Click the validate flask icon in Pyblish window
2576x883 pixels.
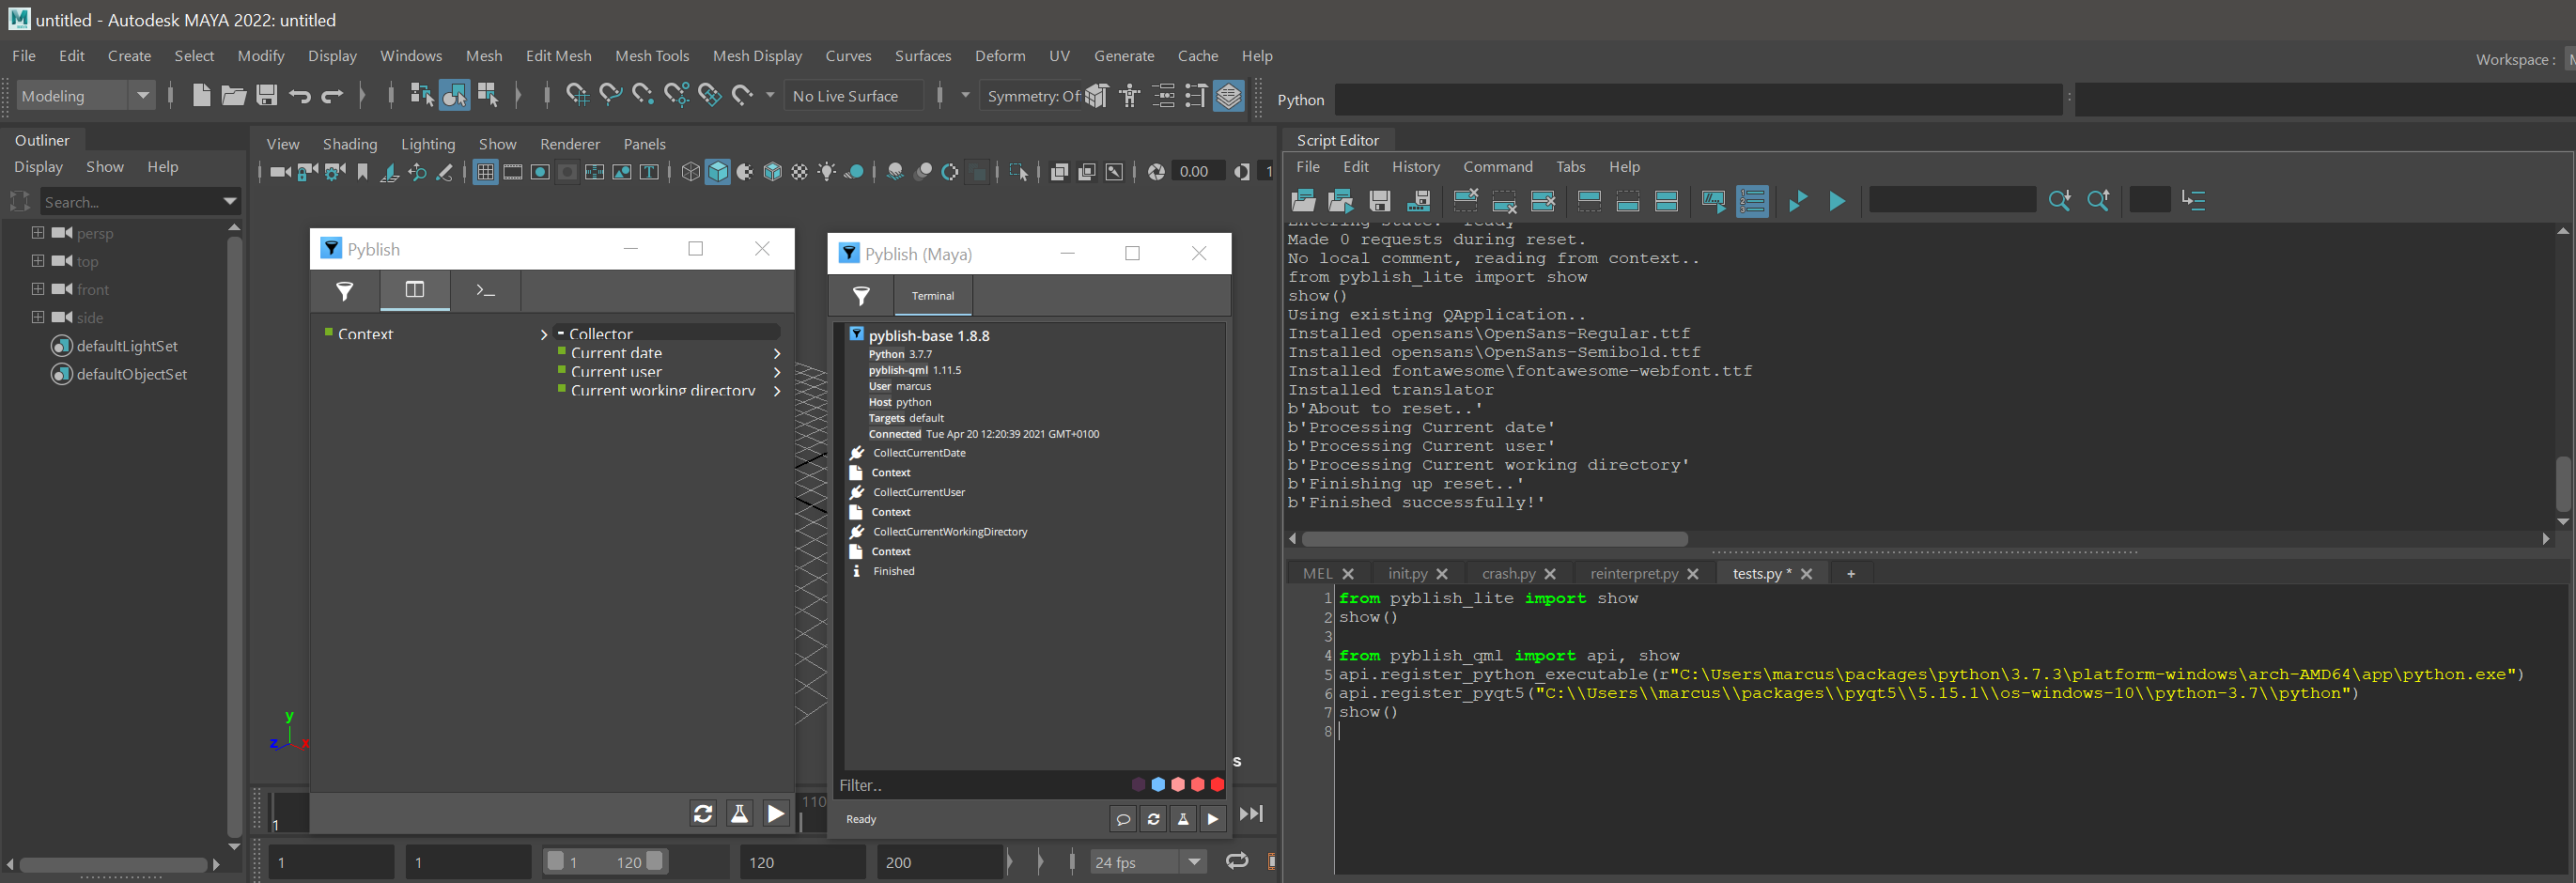(739, 813)
